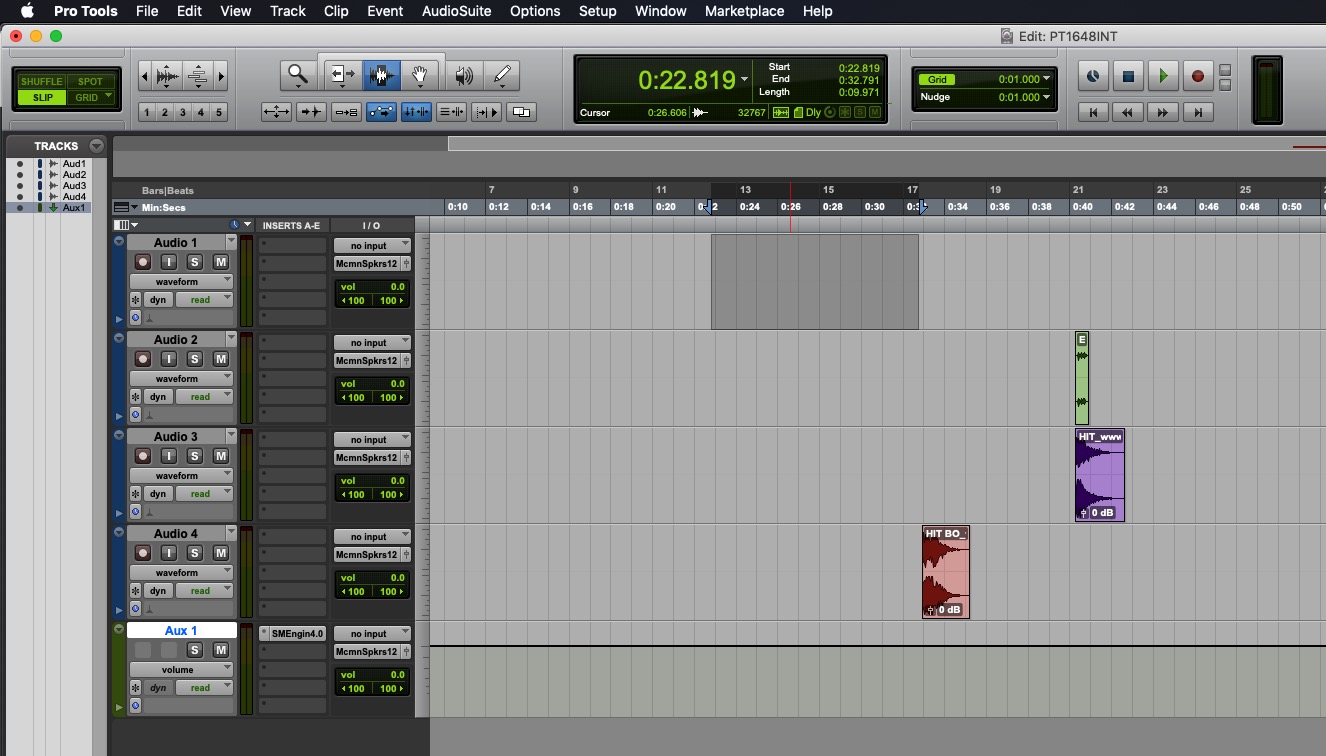Open the Apple menu
This screenshot has height=756, width=1326.
tap(27, 11)
